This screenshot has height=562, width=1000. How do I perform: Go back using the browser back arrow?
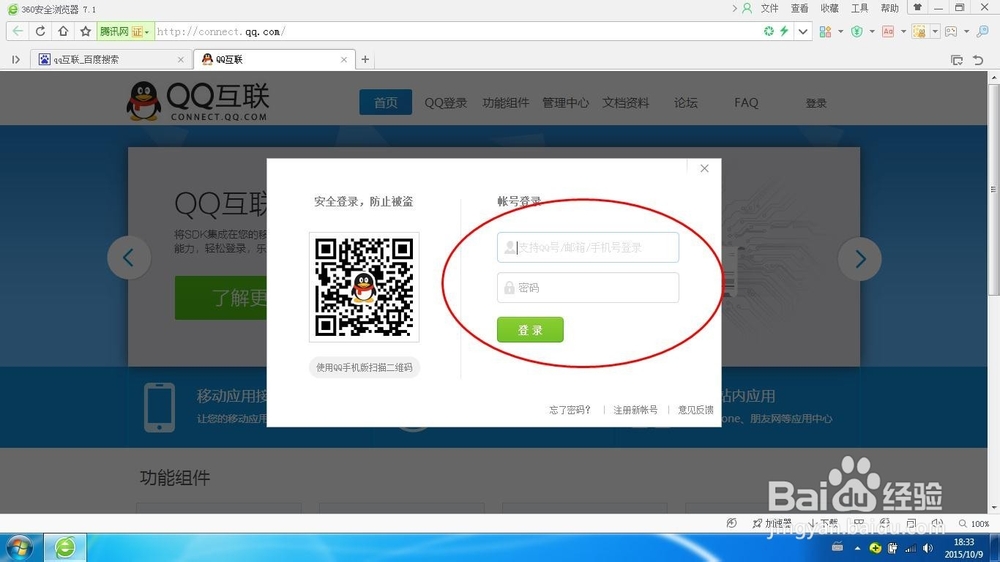[18, 31]
